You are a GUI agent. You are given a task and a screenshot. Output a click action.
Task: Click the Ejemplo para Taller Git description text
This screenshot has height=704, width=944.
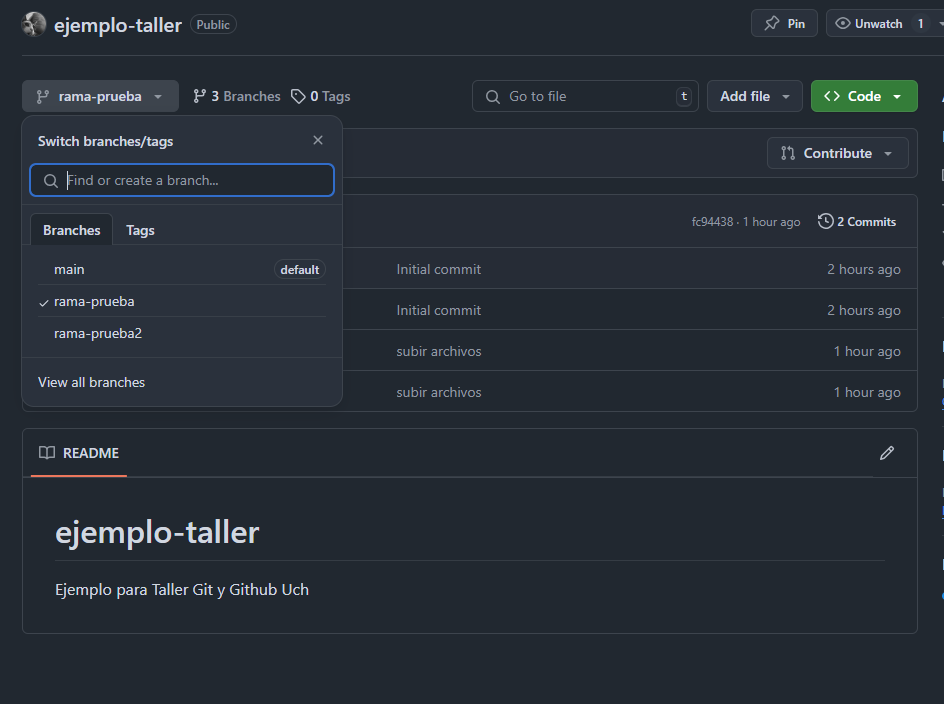(182, 590)
